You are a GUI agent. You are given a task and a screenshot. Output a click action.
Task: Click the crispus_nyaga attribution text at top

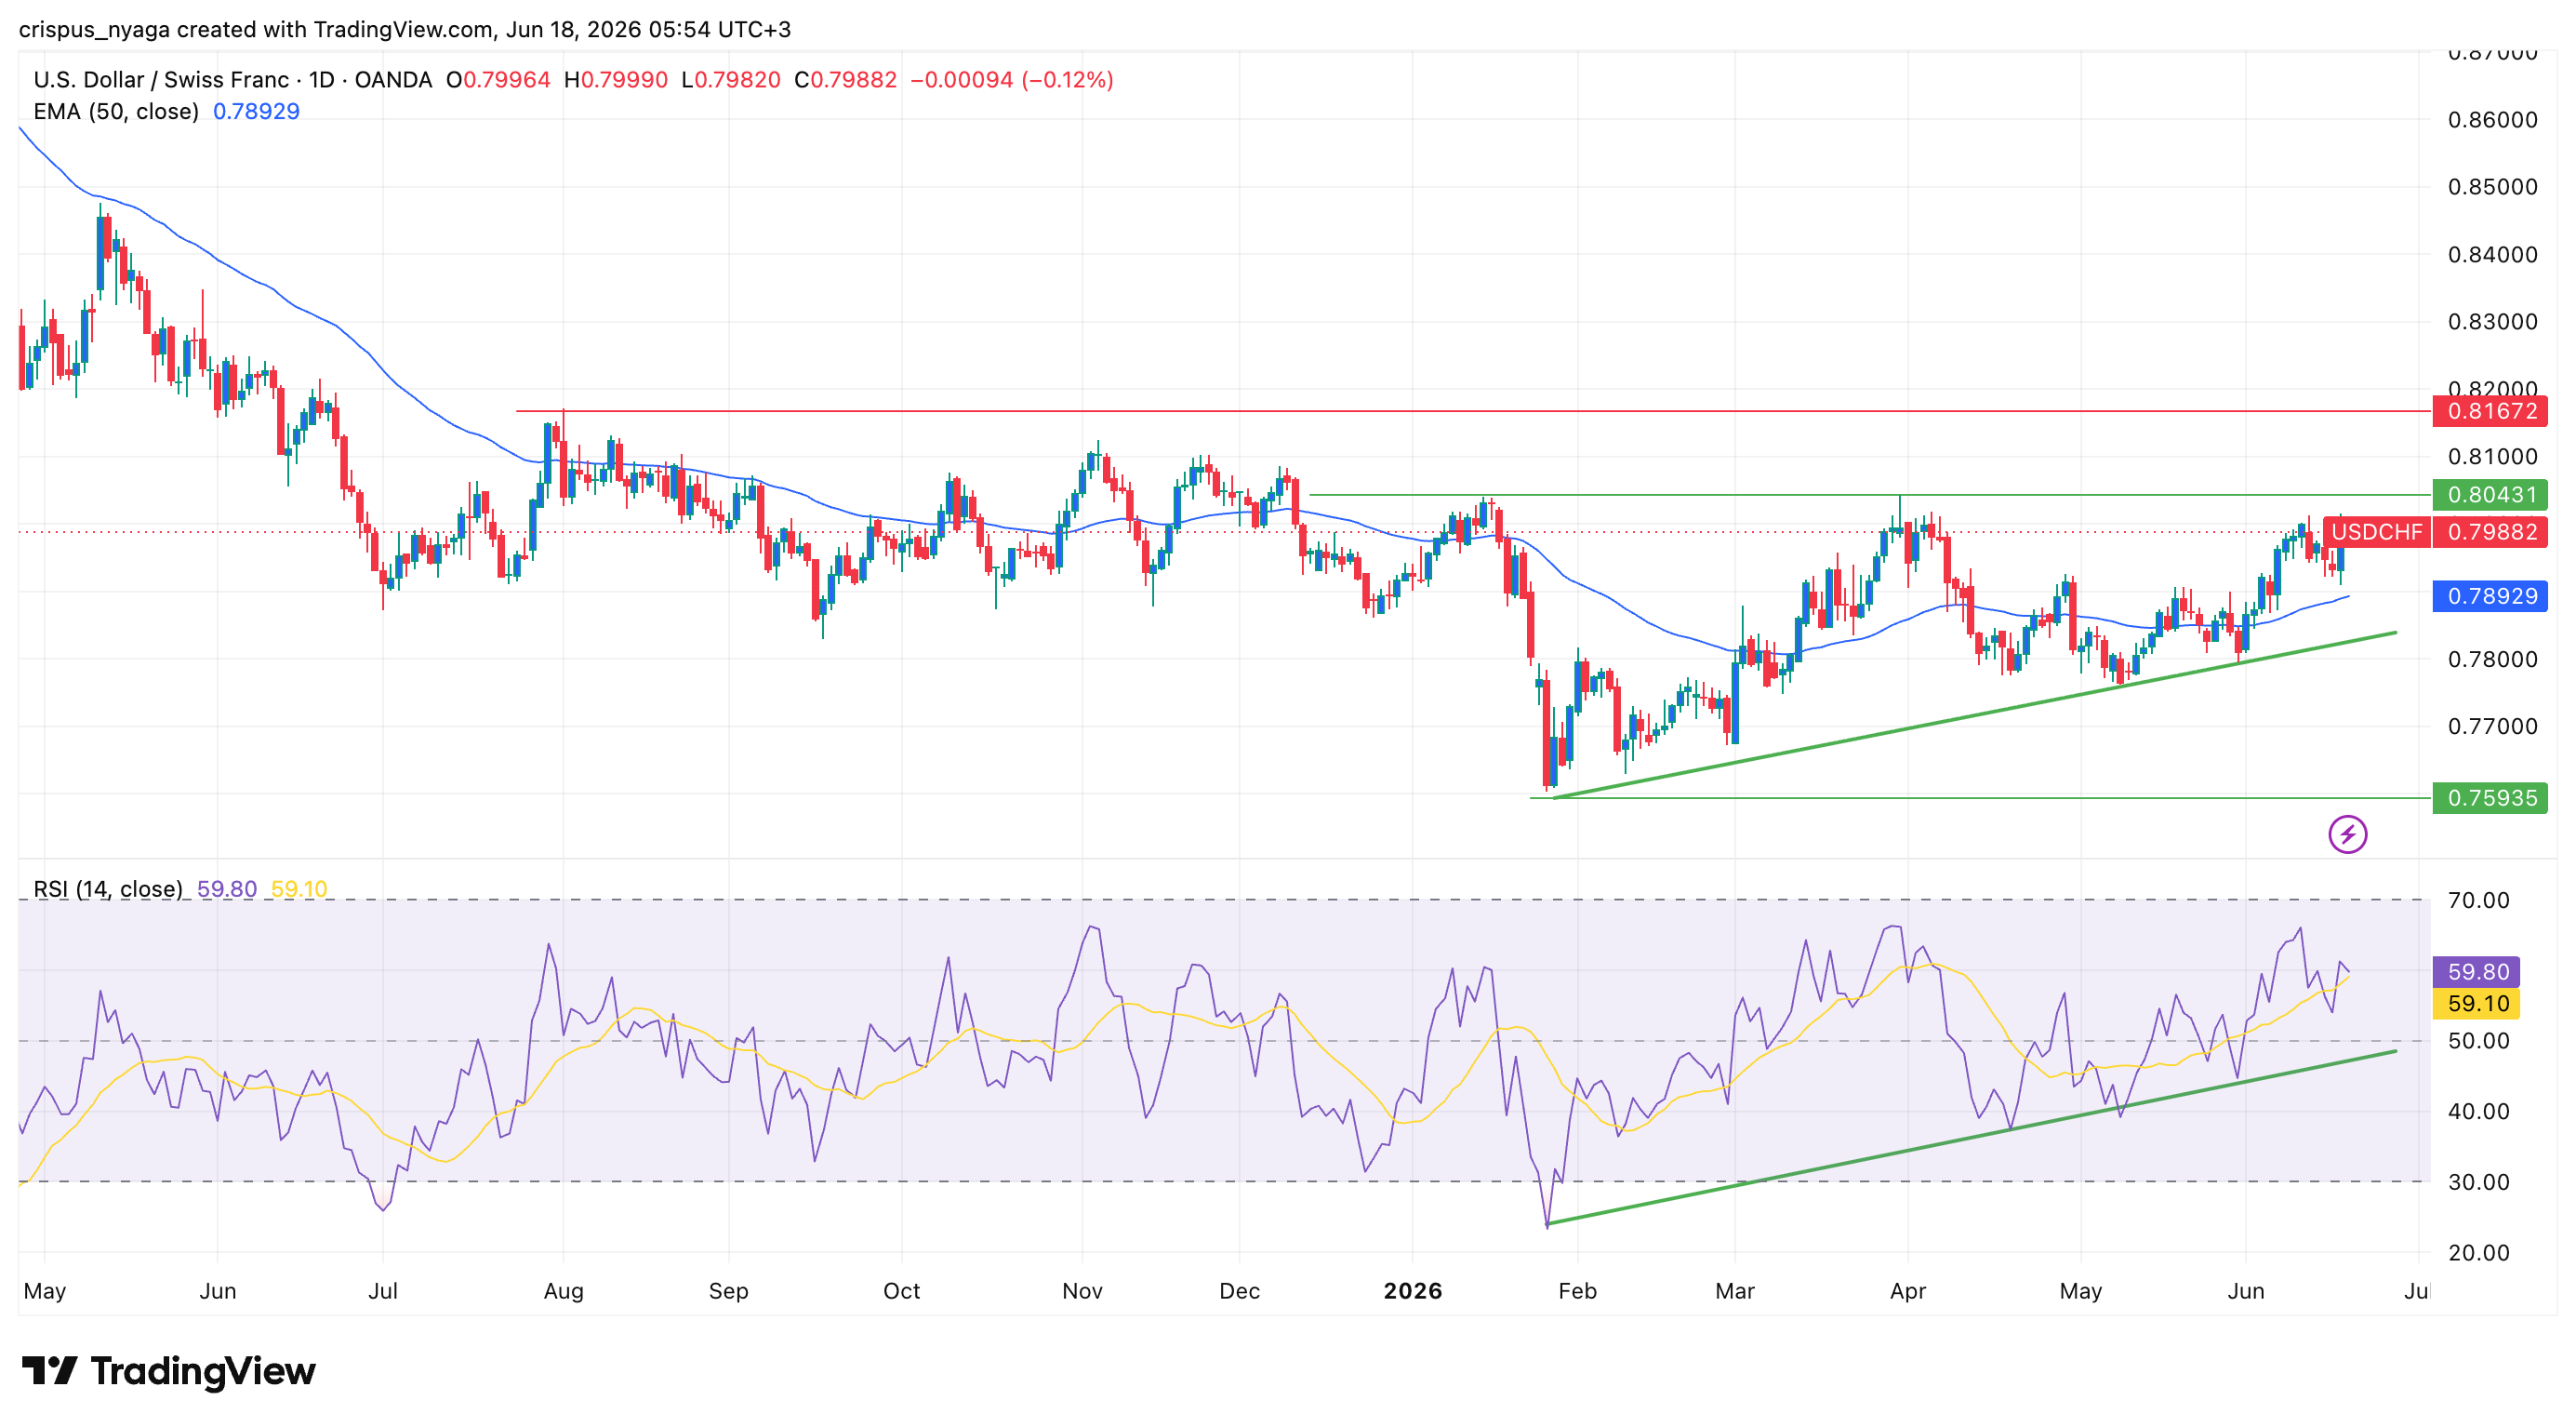pos(405,29)
